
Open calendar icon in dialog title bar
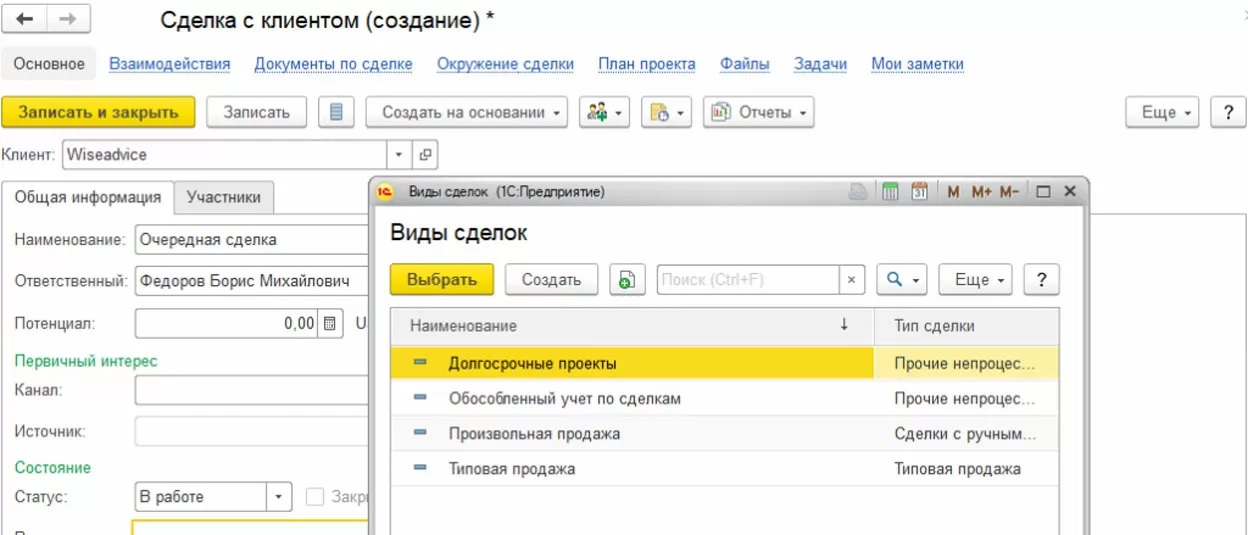tap(920, 191)
